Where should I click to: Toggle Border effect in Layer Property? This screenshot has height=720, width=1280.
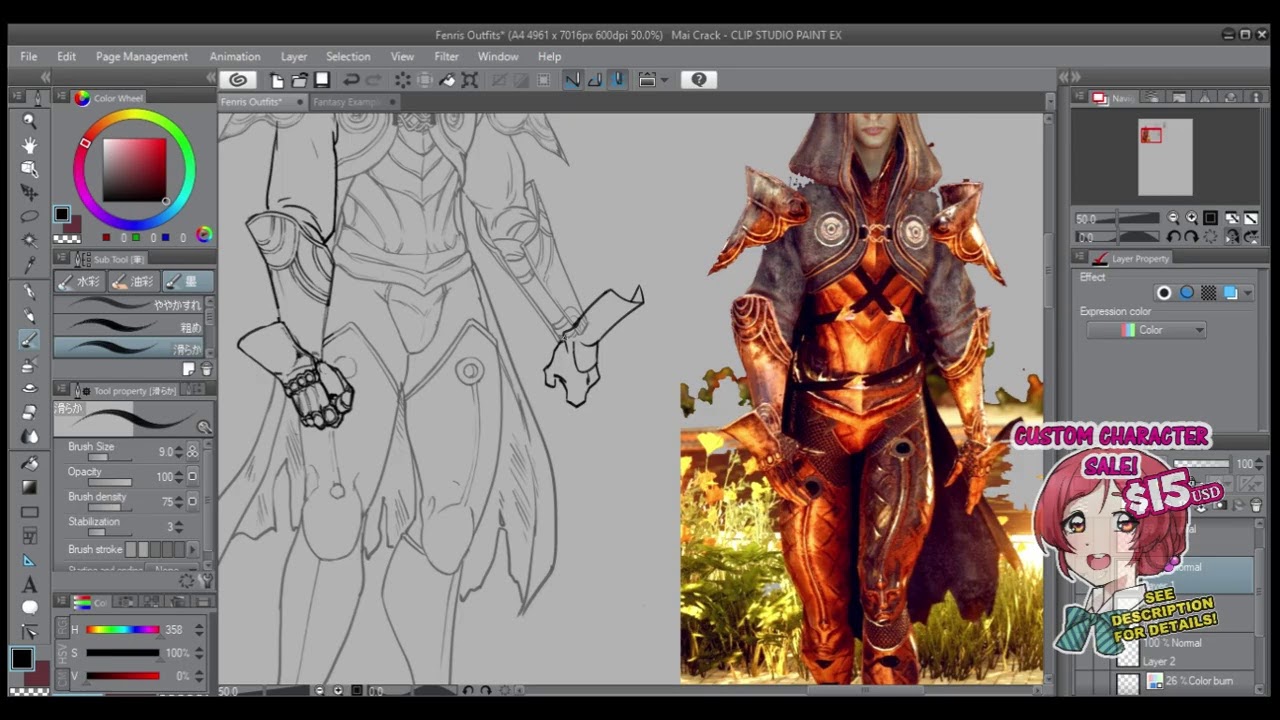(x=1164, y=293)
